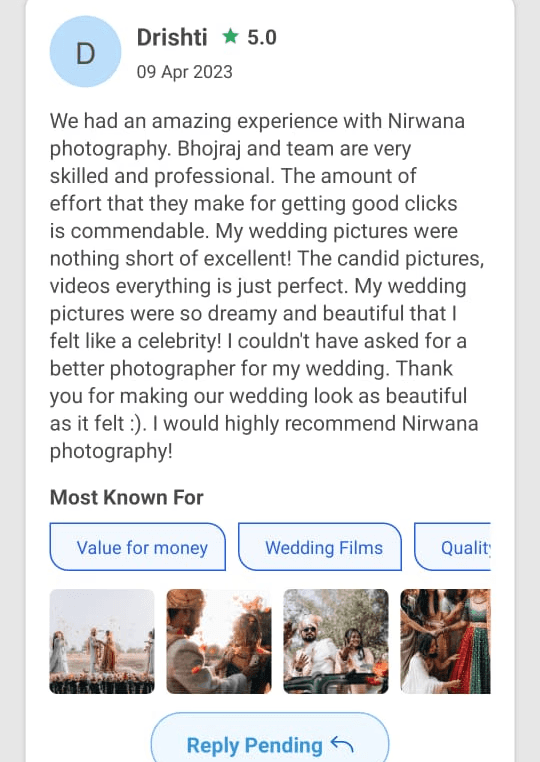Click the review text paragraph
The width and height of the screenshot is (540, 762).
(x=267, y=286)
